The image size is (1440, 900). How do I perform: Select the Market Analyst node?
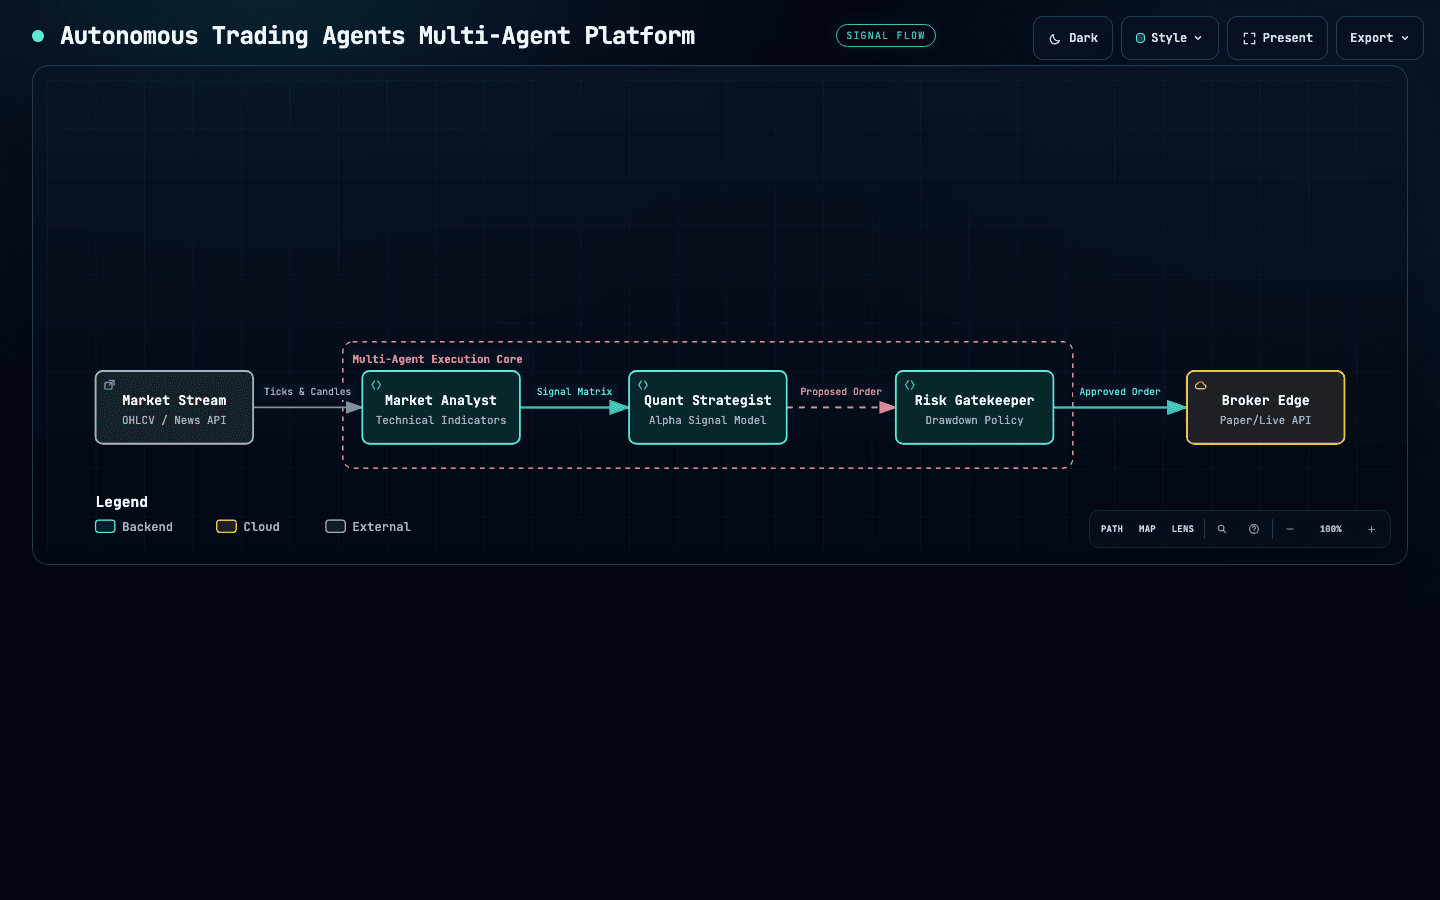(441, 408)
